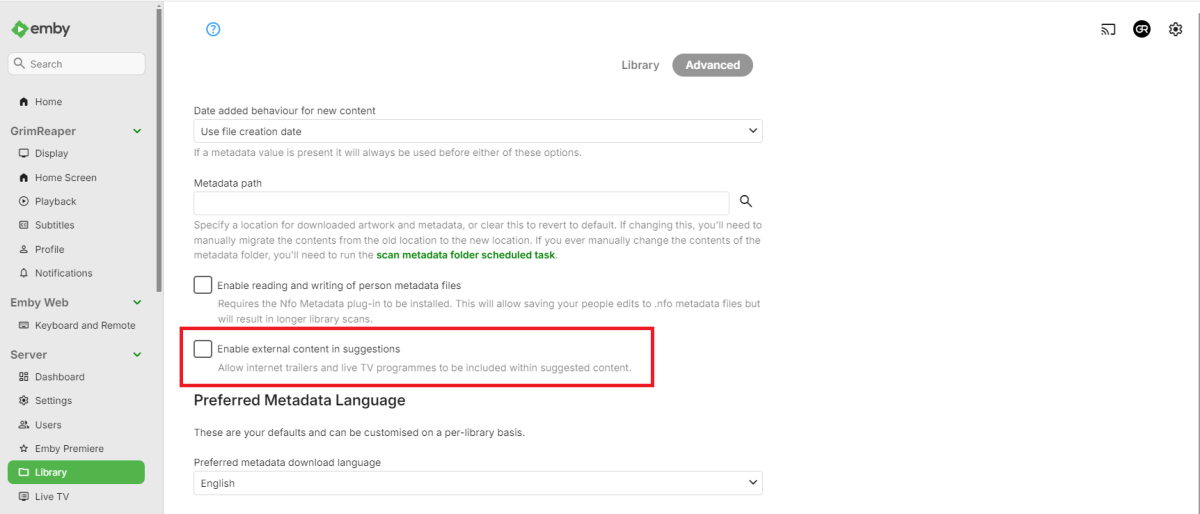Open the cast to device icon
1200x514 pixels.
1108,29
